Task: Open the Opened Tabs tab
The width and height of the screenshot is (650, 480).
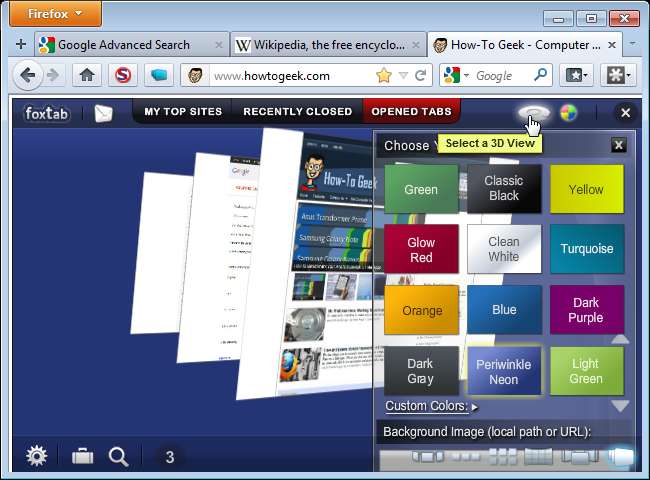Action: (411, 112)
